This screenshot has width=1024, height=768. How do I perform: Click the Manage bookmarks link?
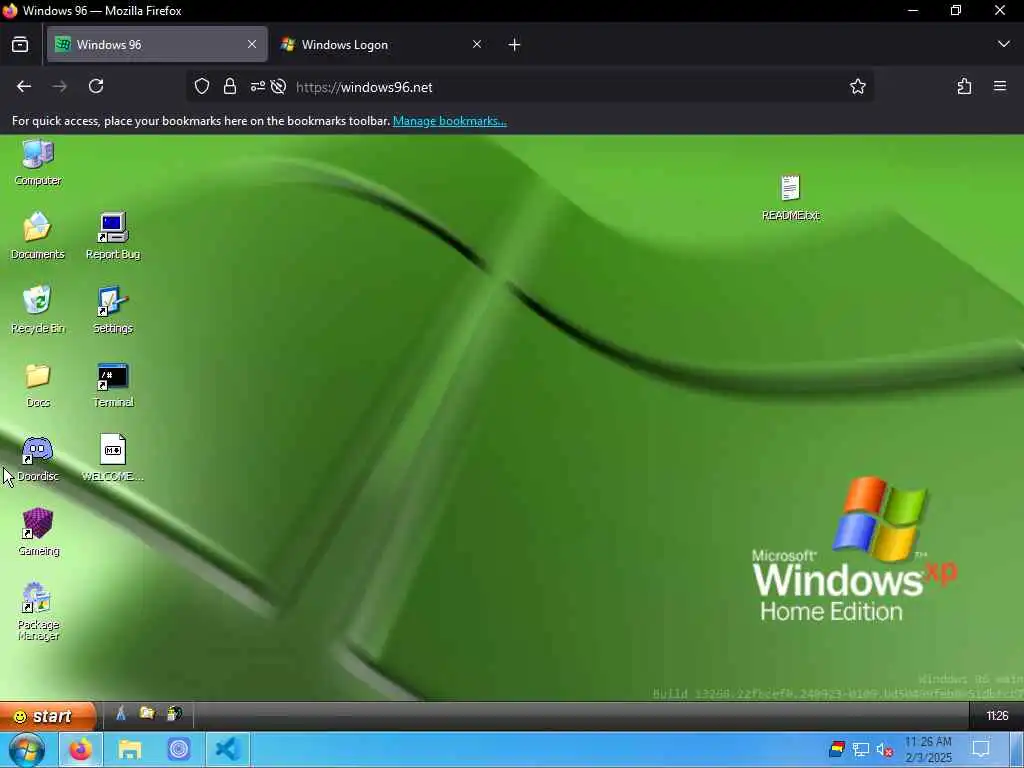449,121
